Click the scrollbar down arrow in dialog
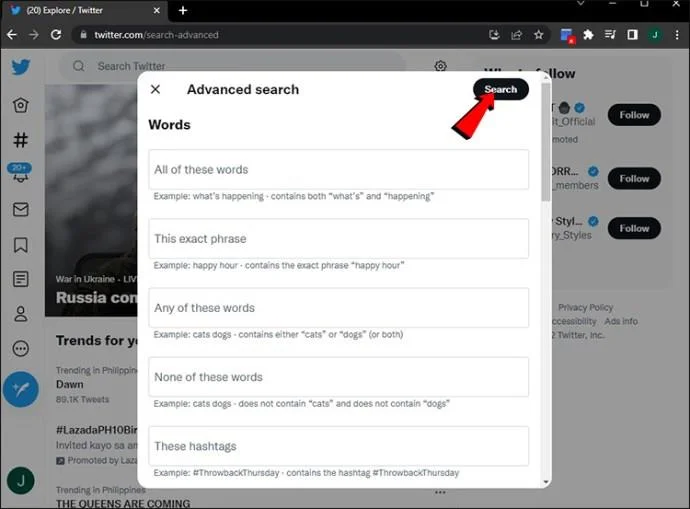Screen dimensions: 690x509 (546, 482)
